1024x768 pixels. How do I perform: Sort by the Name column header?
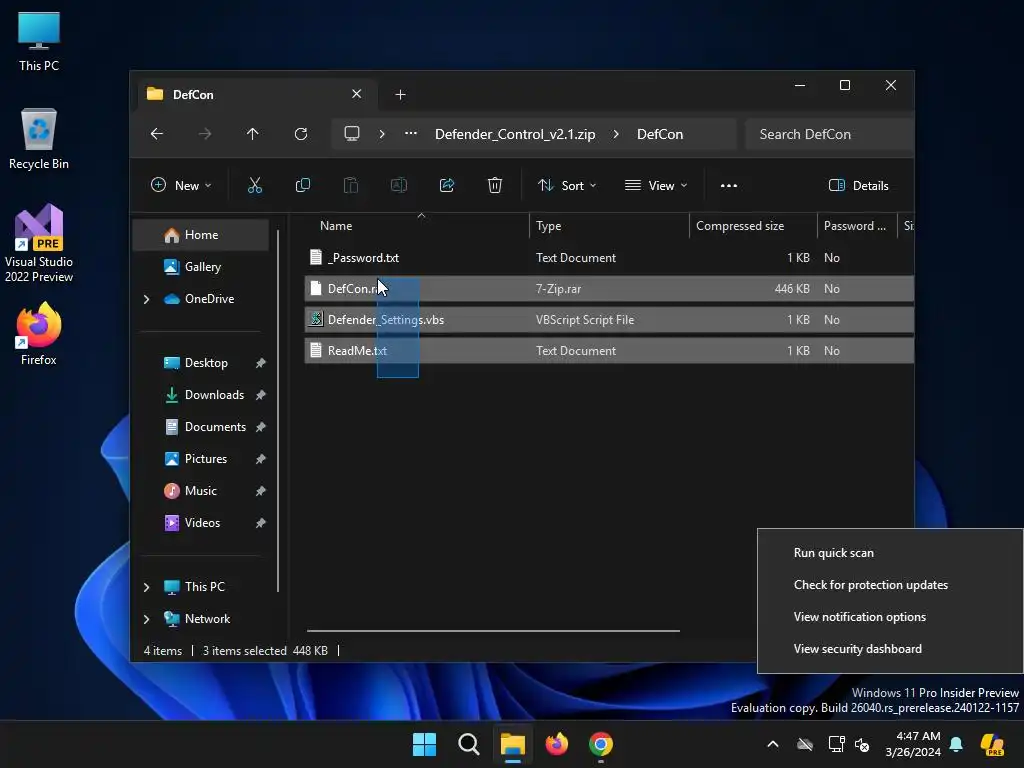click(x=417, y=226)
